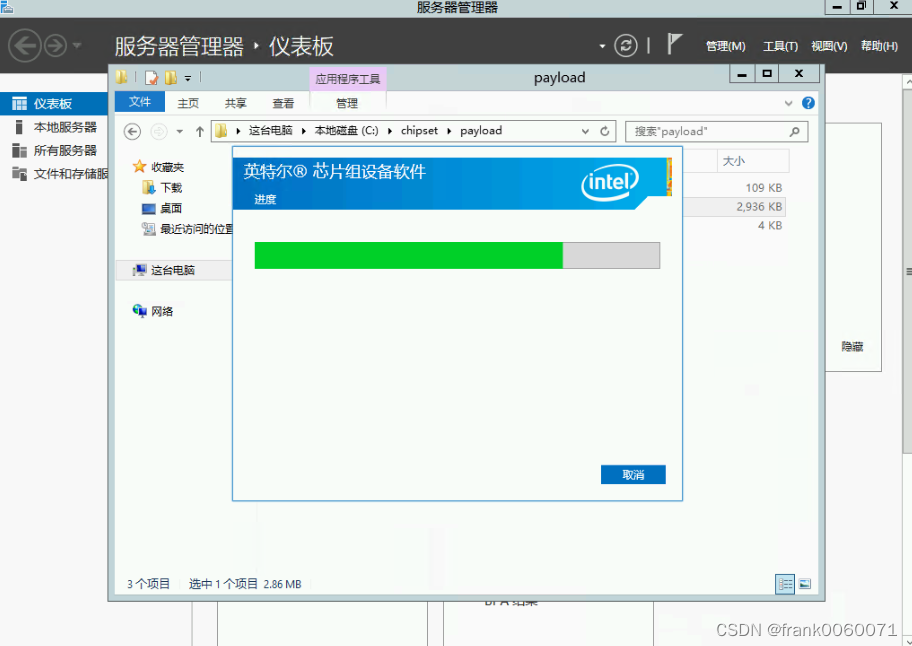This screenshot has width=912, height=646.
Task: Open 帮助(H) menu in Server Manager
Action: 879,46
